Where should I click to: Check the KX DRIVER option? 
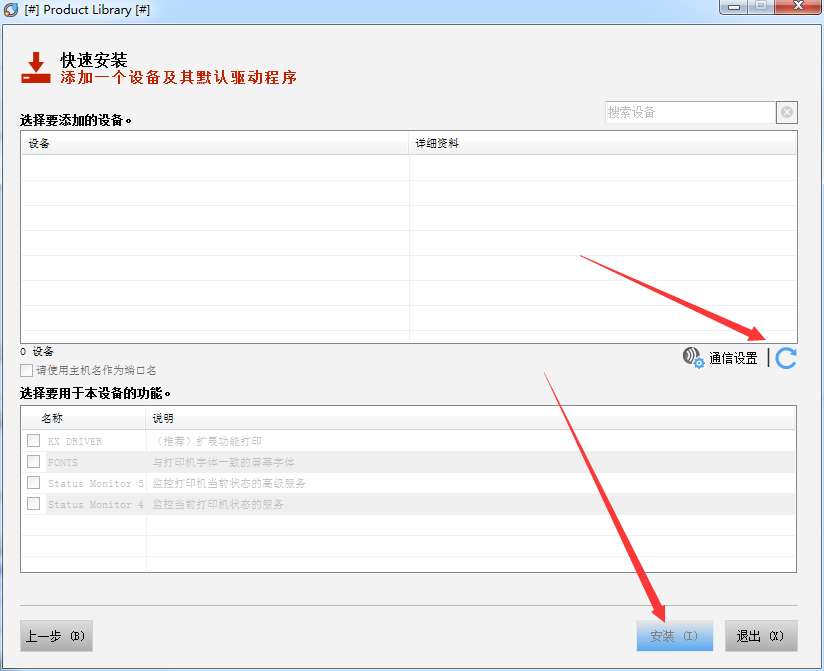[34, 440]
